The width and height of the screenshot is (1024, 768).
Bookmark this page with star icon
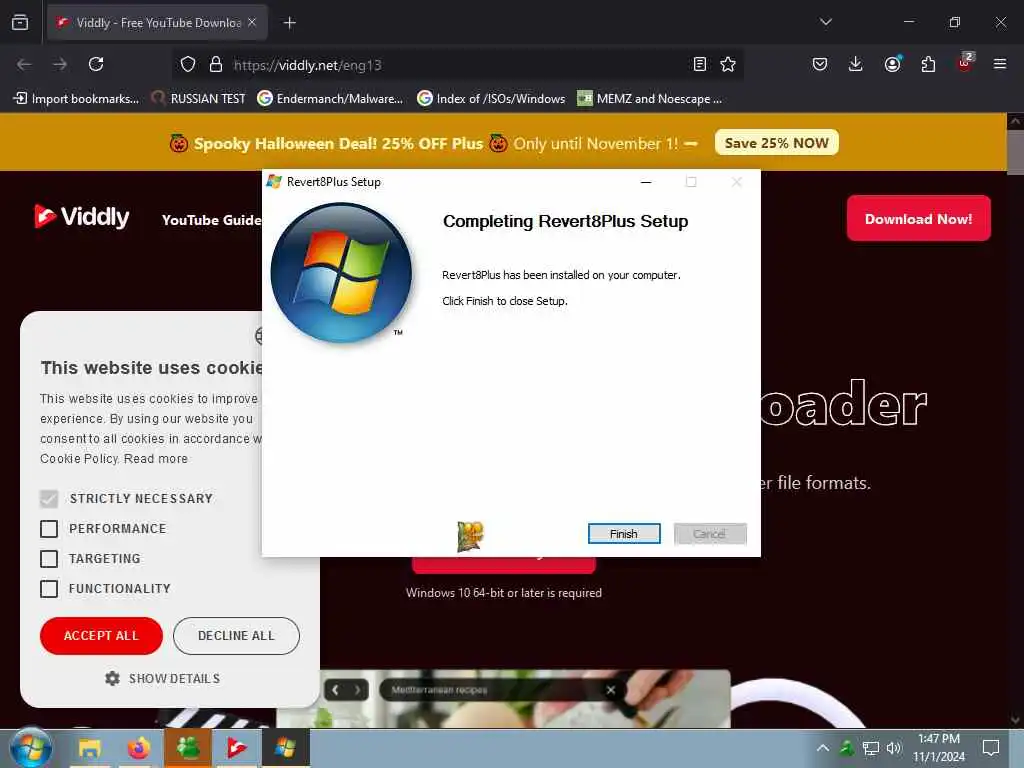pos(728,64)
